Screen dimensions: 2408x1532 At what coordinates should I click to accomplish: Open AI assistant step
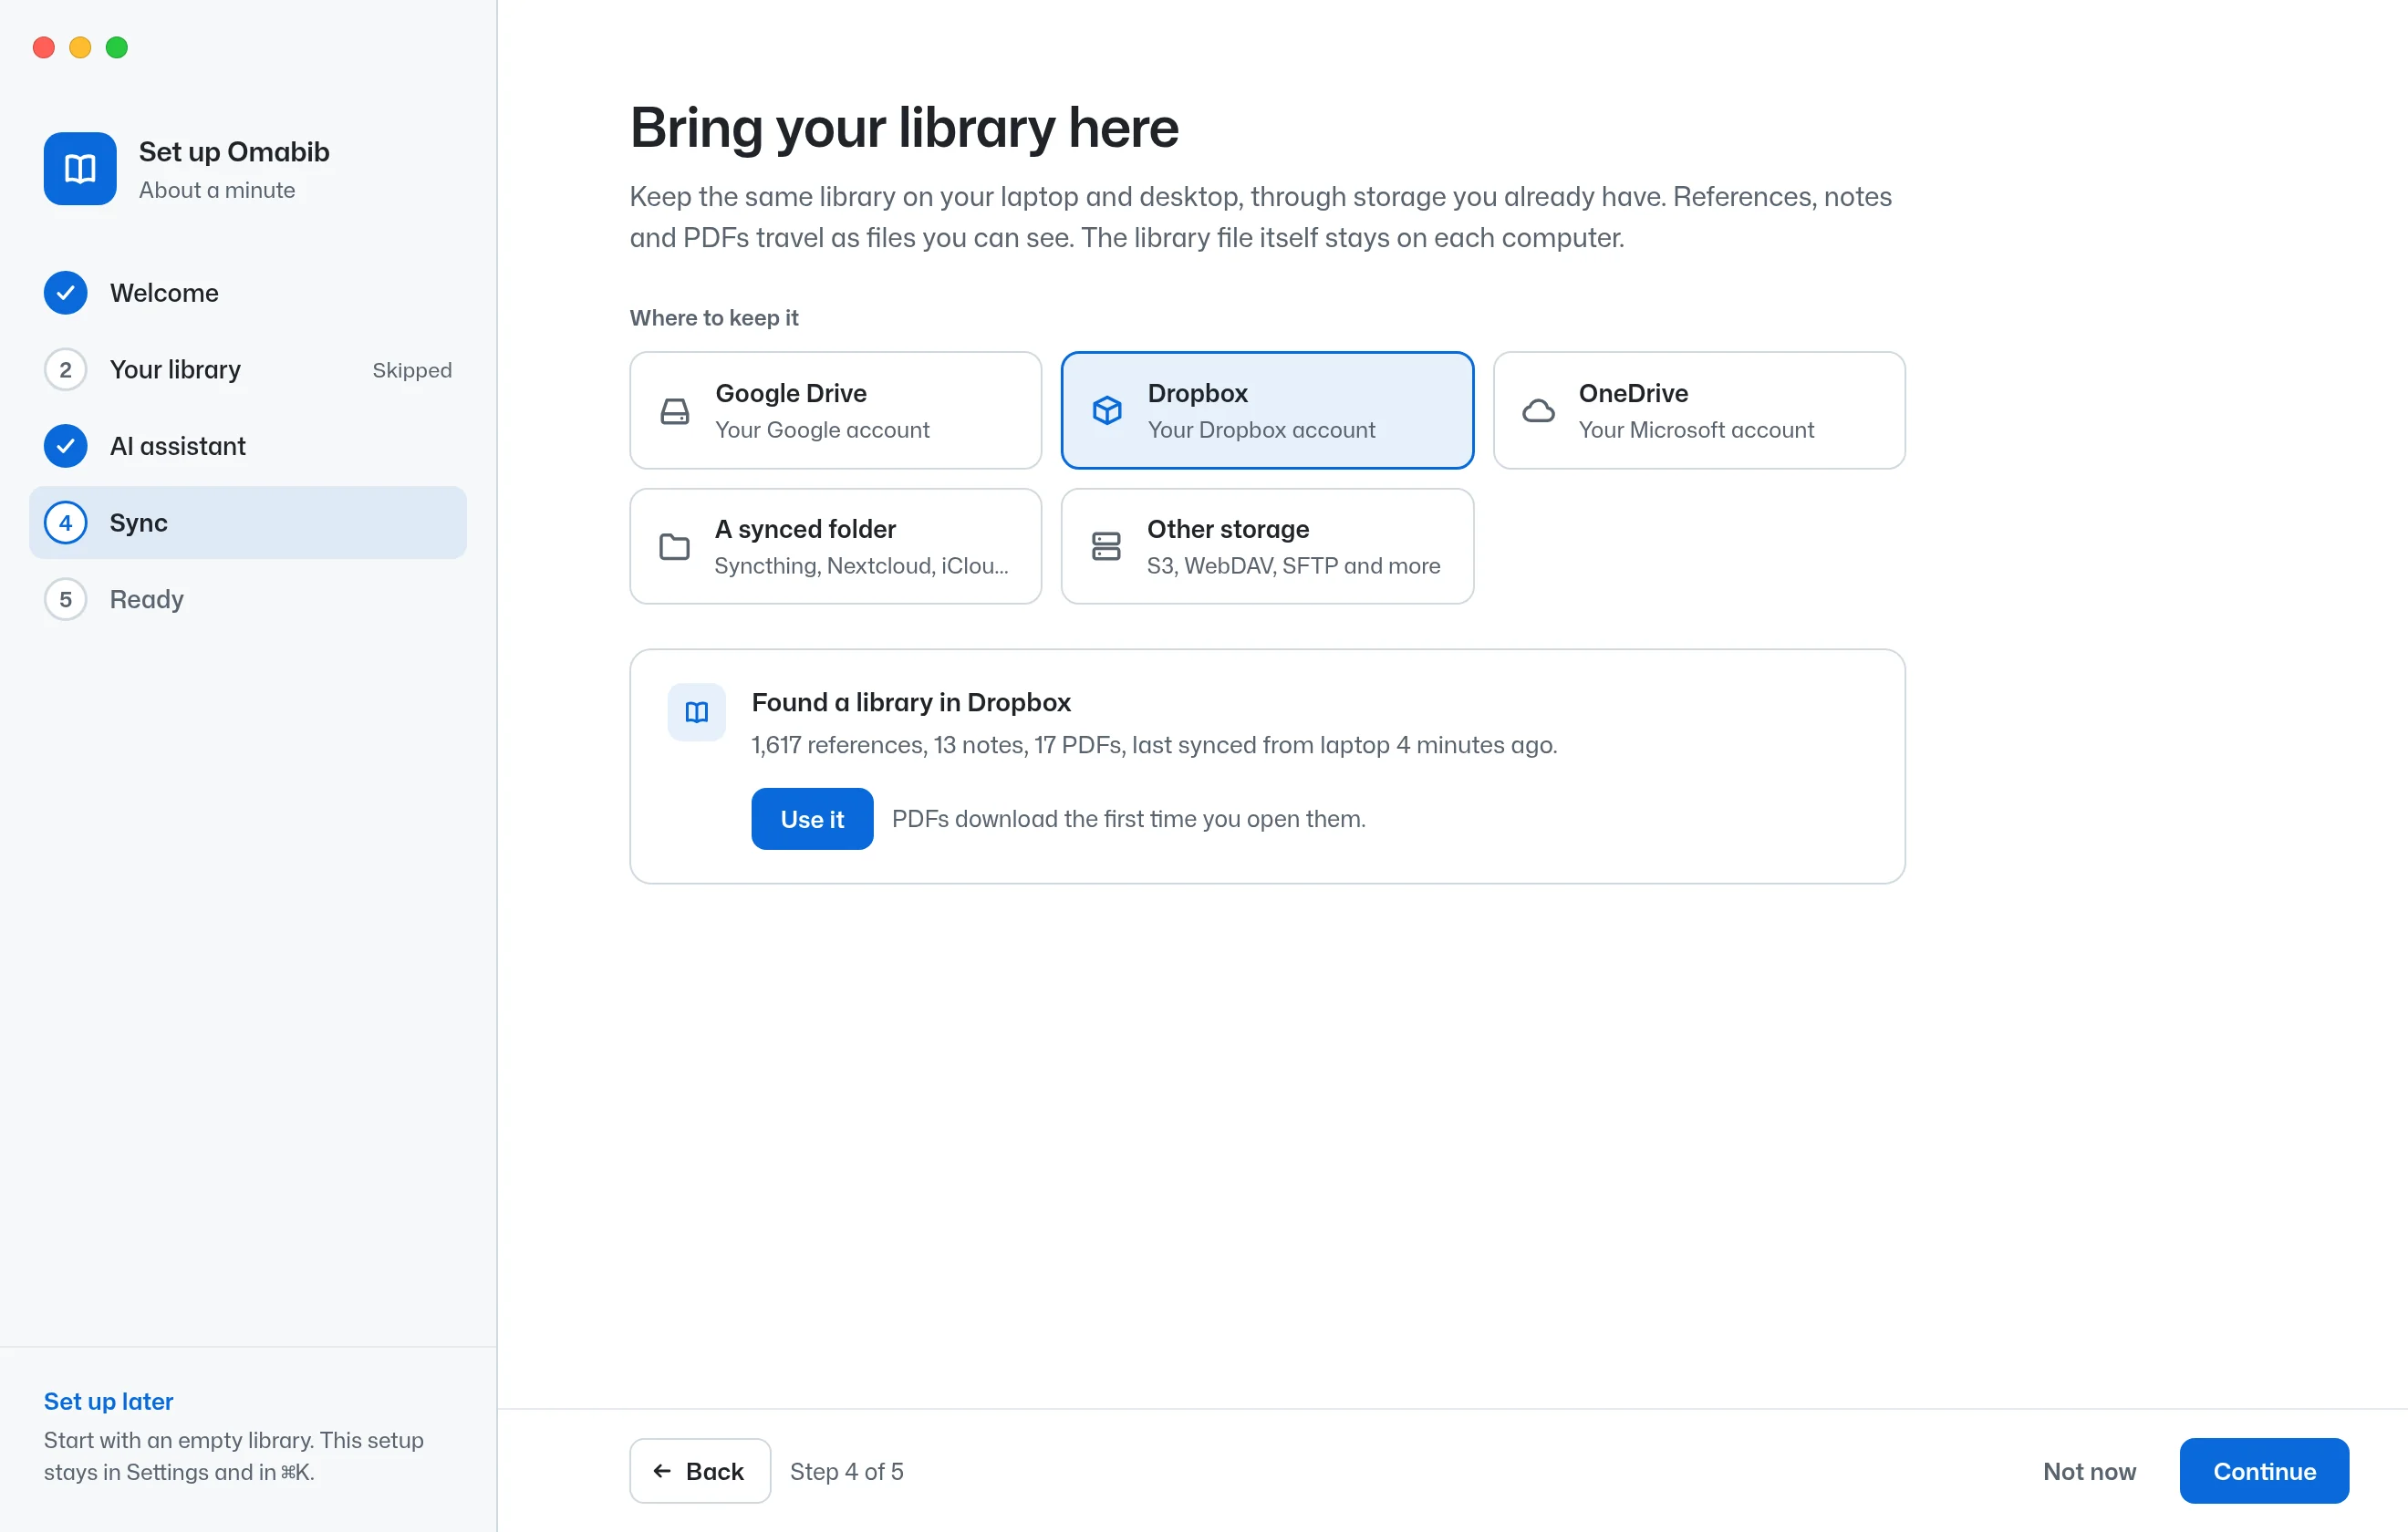(248, 446)
